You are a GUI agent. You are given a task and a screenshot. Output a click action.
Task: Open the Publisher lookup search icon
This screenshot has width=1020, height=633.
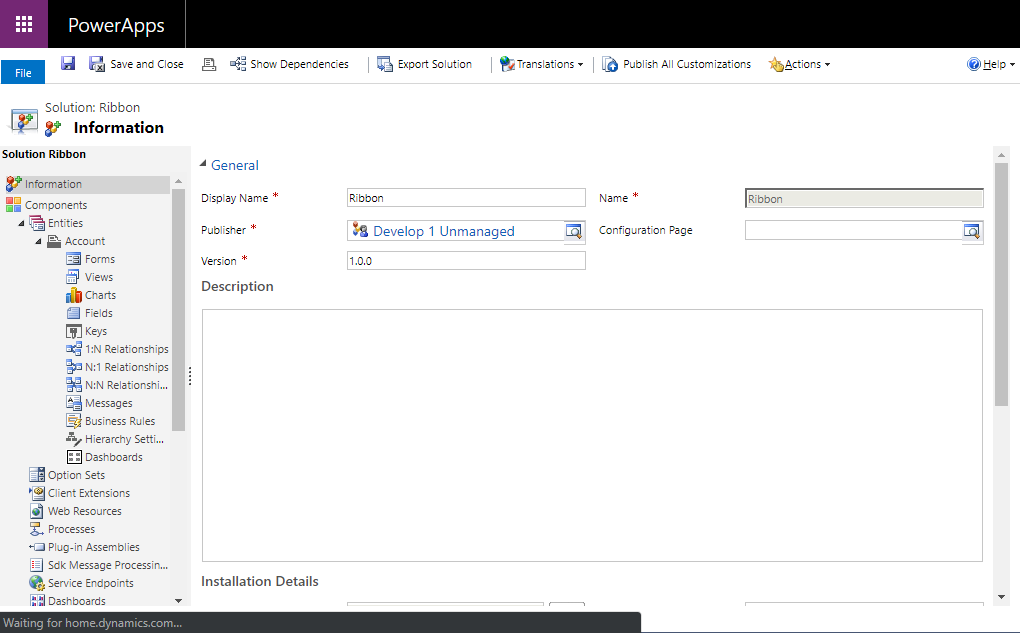click(574, 231)
